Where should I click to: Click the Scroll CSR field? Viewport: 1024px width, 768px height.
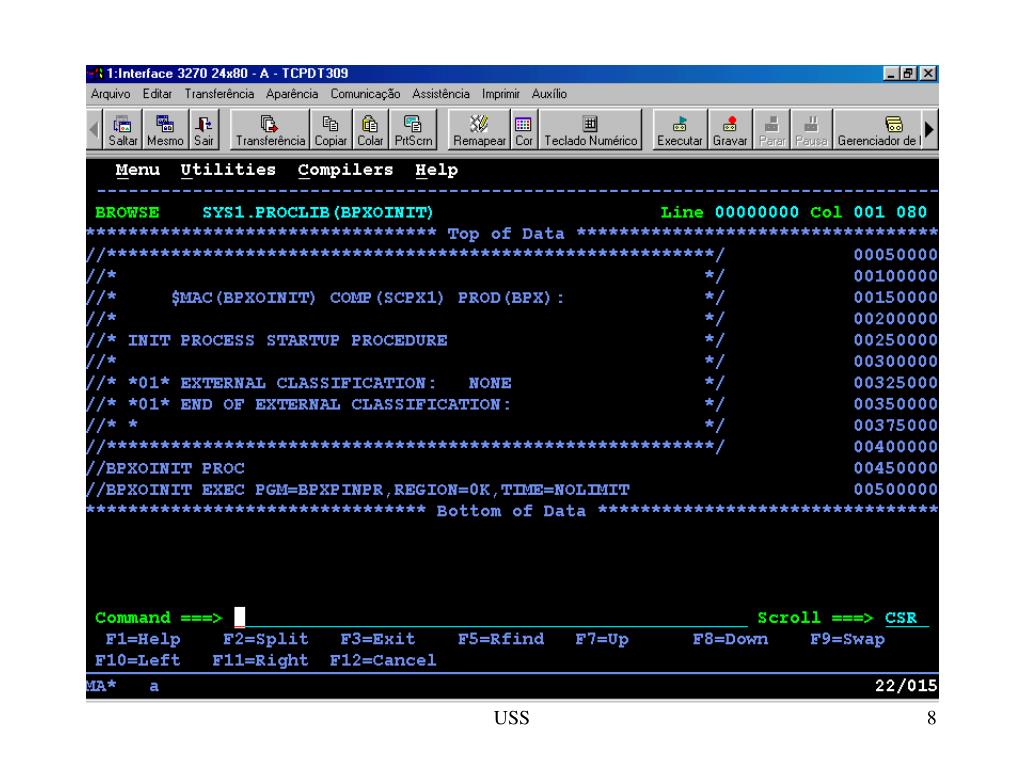pos(906,617)
